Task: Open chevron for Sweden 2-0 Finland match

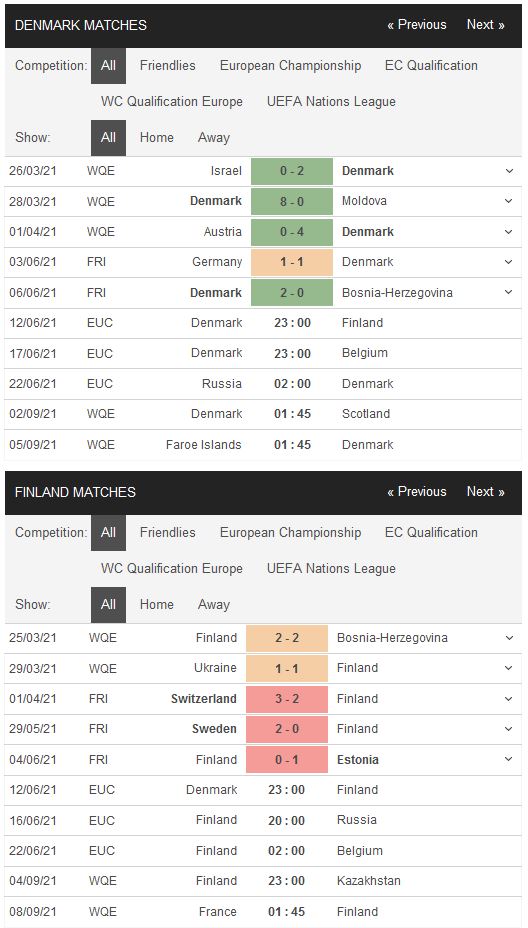Action: point(509,729)
